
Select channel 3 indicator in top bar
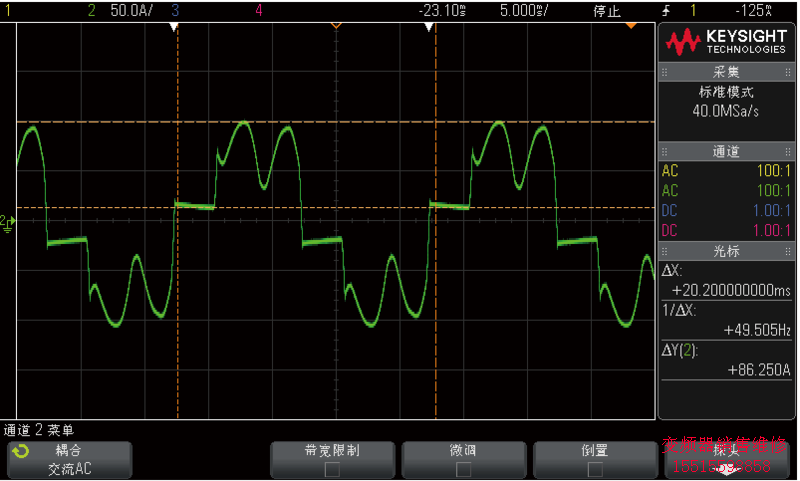tap(176, 11)
